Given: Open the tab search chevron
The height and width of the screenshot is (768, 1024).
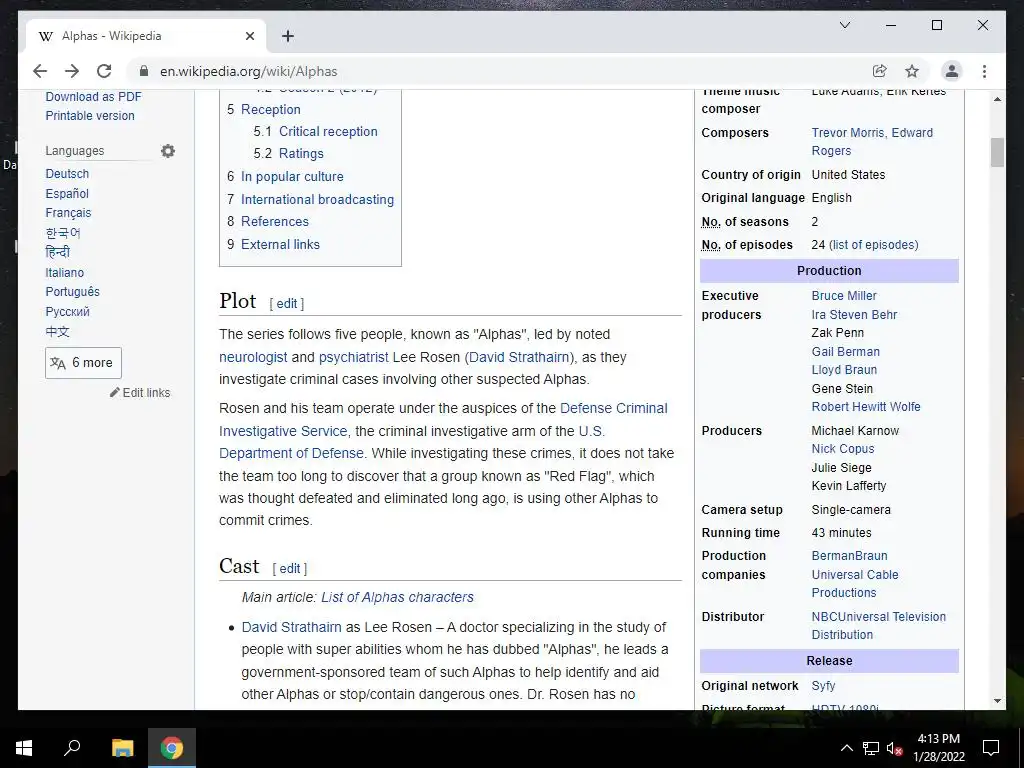Looking at the screenshot, I should pos(844,25).
